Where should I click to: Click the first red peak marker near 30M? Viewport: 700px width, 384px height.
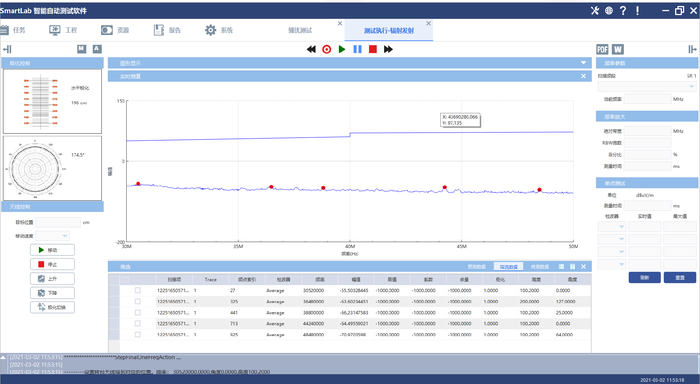tap(138, 184)
